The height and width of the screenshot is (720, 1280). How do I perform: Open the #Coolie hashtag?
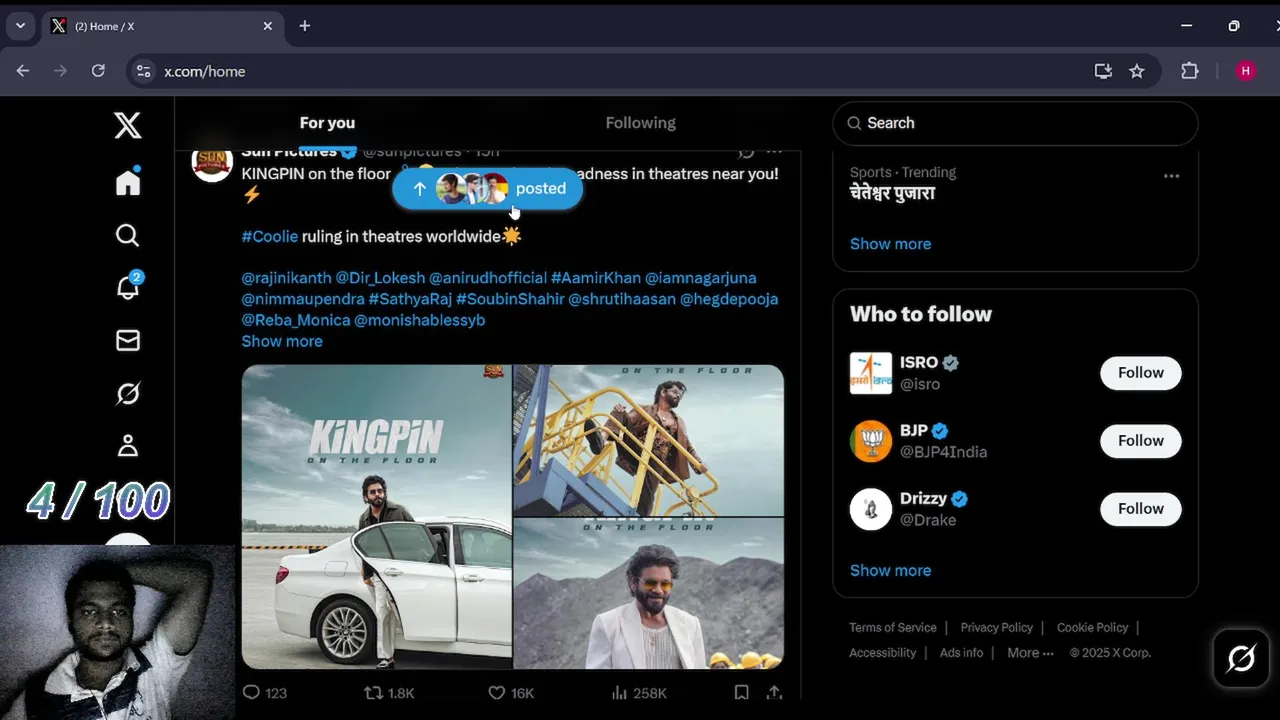270,236
